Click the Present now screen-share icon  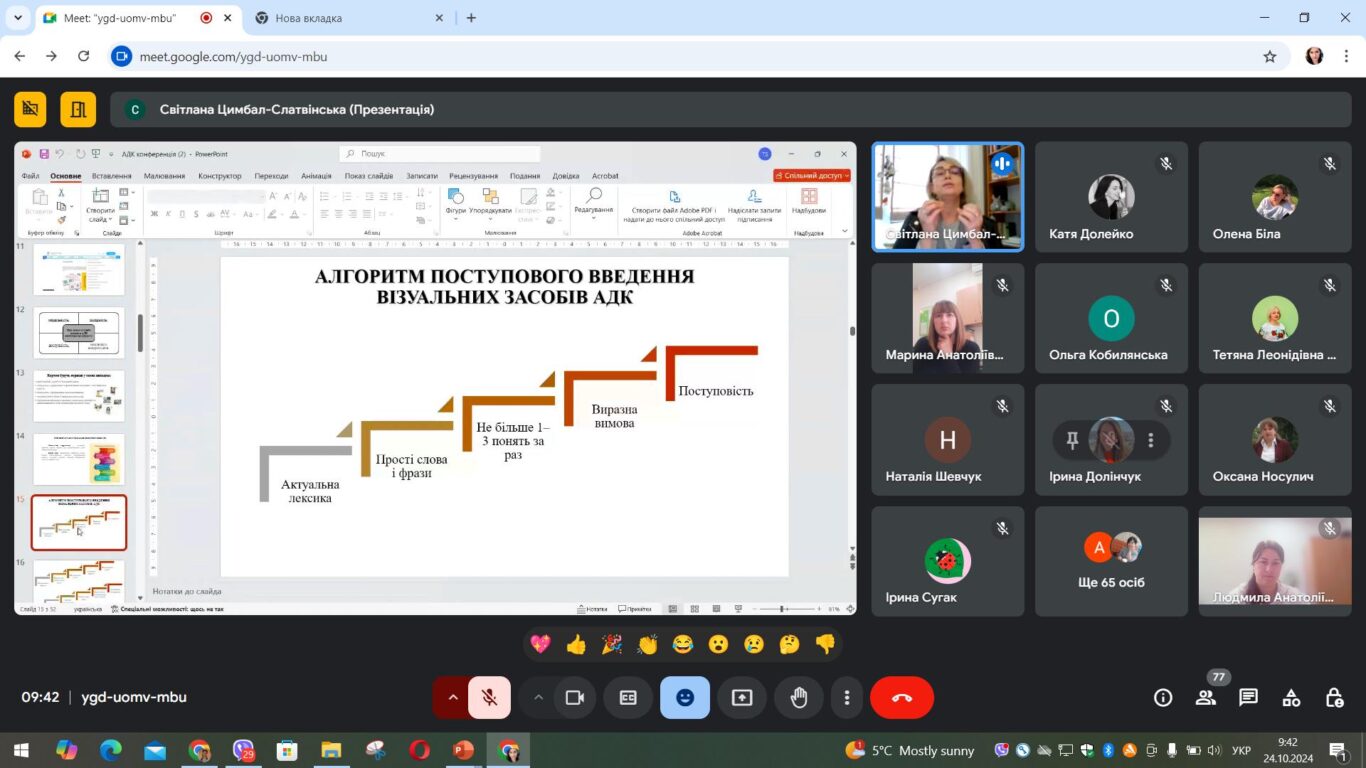(x=741, y=698)
